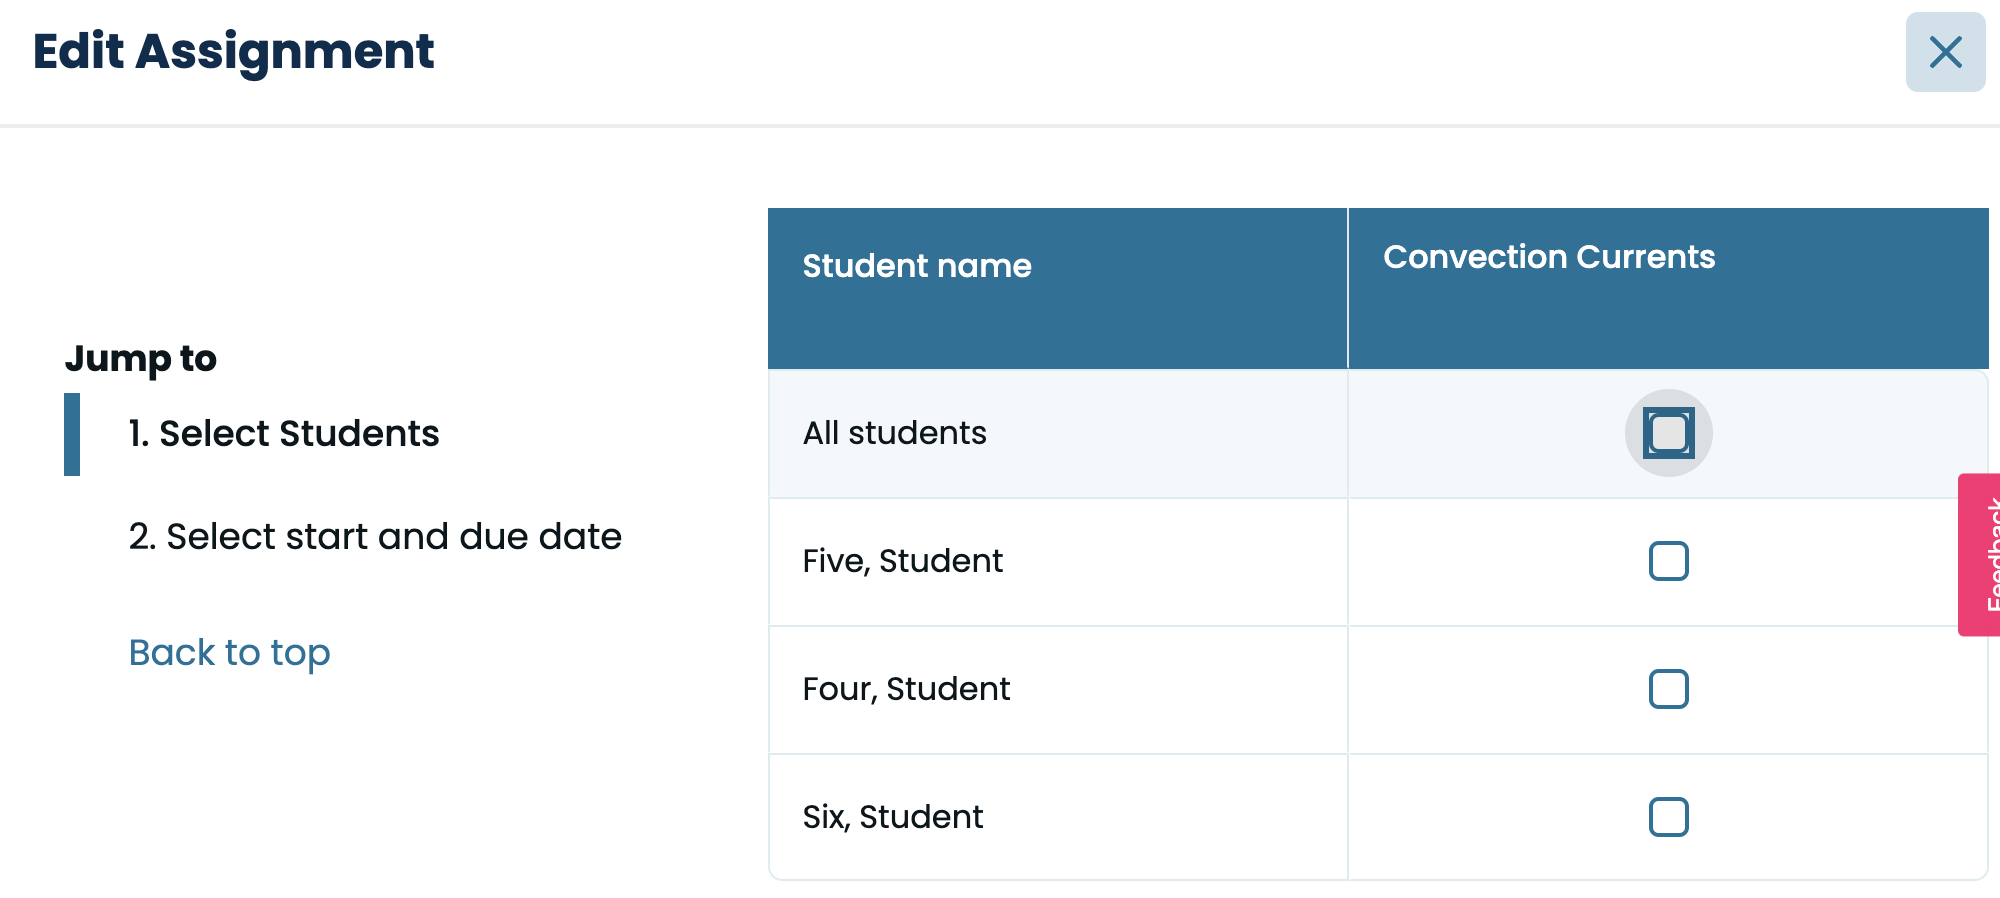Screen dimensions: 2000x898
Task: Click the blue active-section indicator bar
Action: click(x=72, y=434)
